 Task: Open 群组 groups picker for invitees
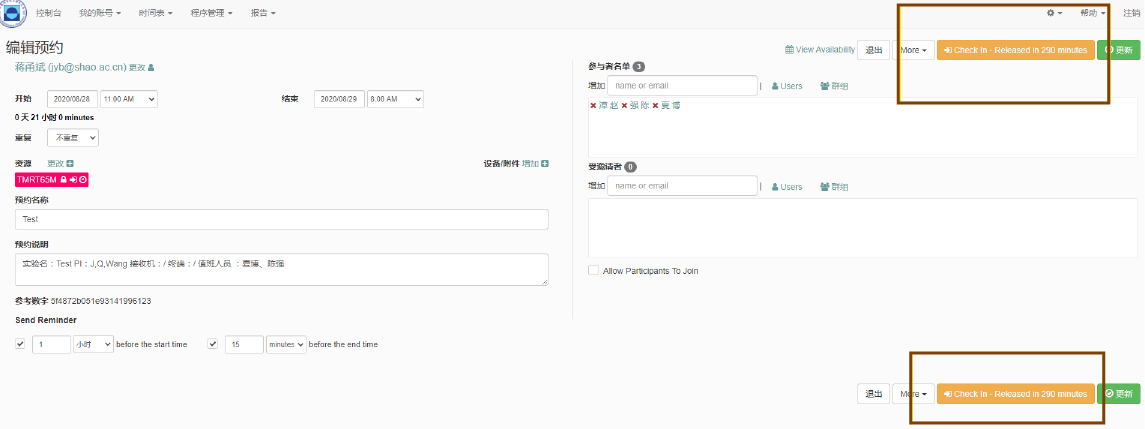click(x=833, y=186)
